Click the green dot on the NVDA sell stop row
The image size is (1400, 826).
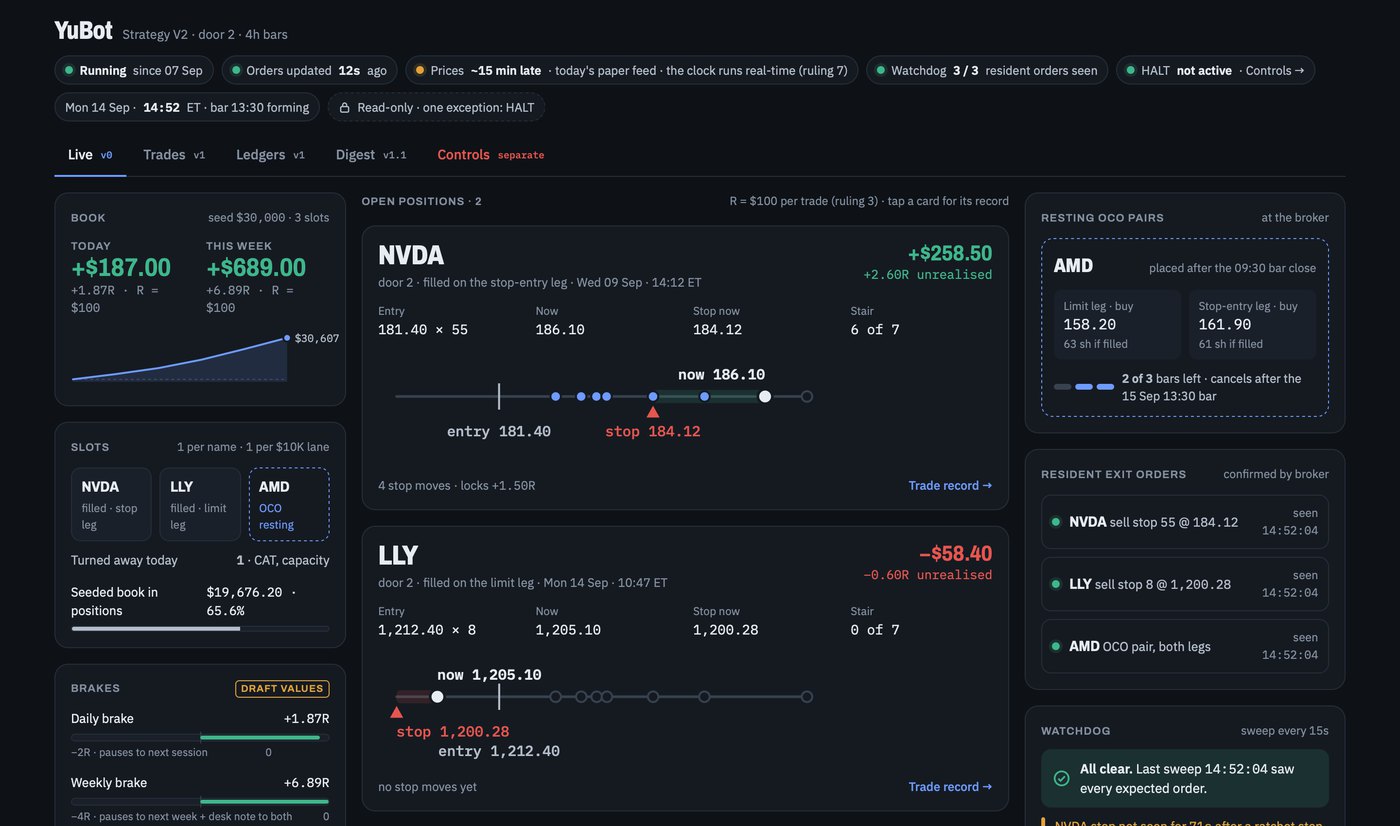tap(1055, 522)
